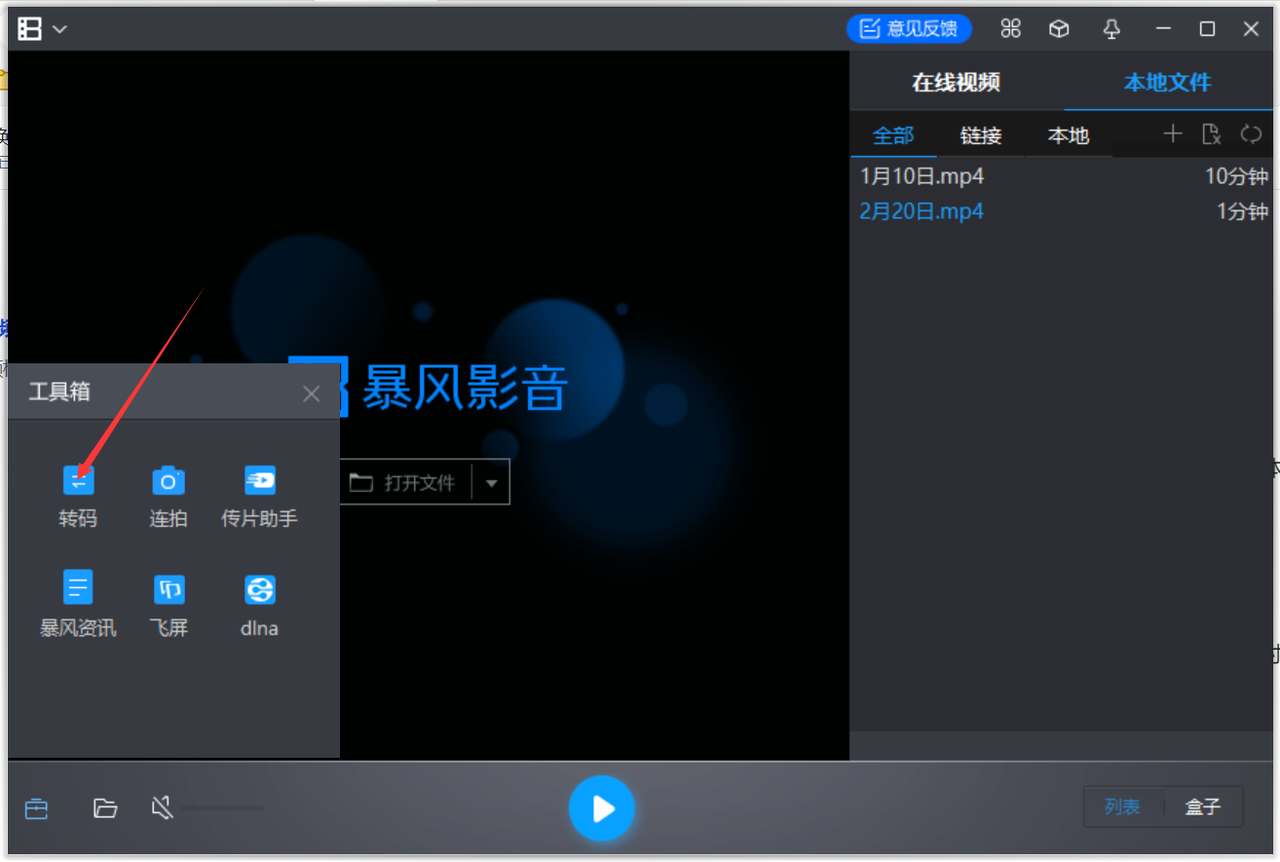Viewport: 1280px width, 862px height.
Task: Switch to 盒子 box view
Action: click(x=1203, y=807)
